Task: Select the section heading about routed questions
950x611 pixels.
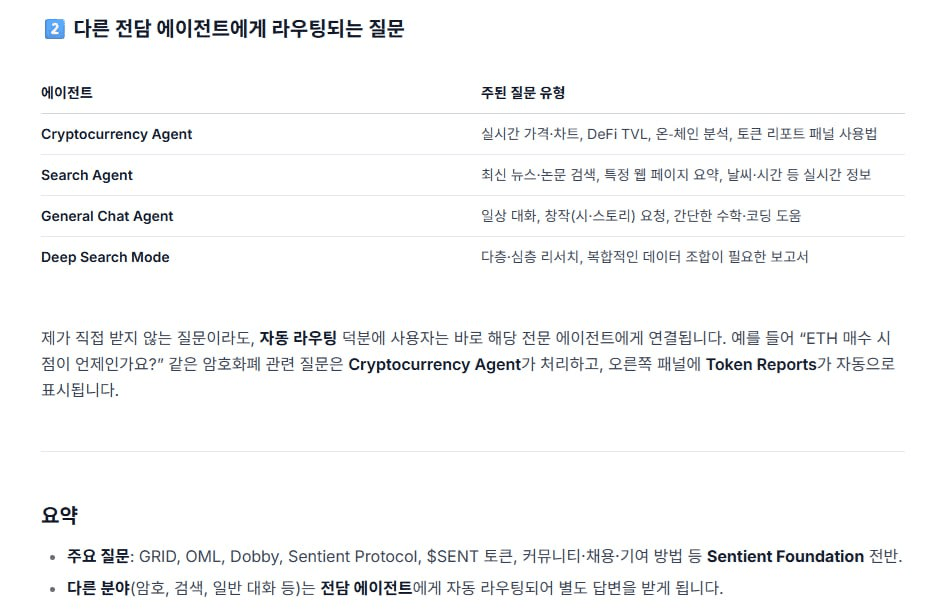Action: point(239,28)
